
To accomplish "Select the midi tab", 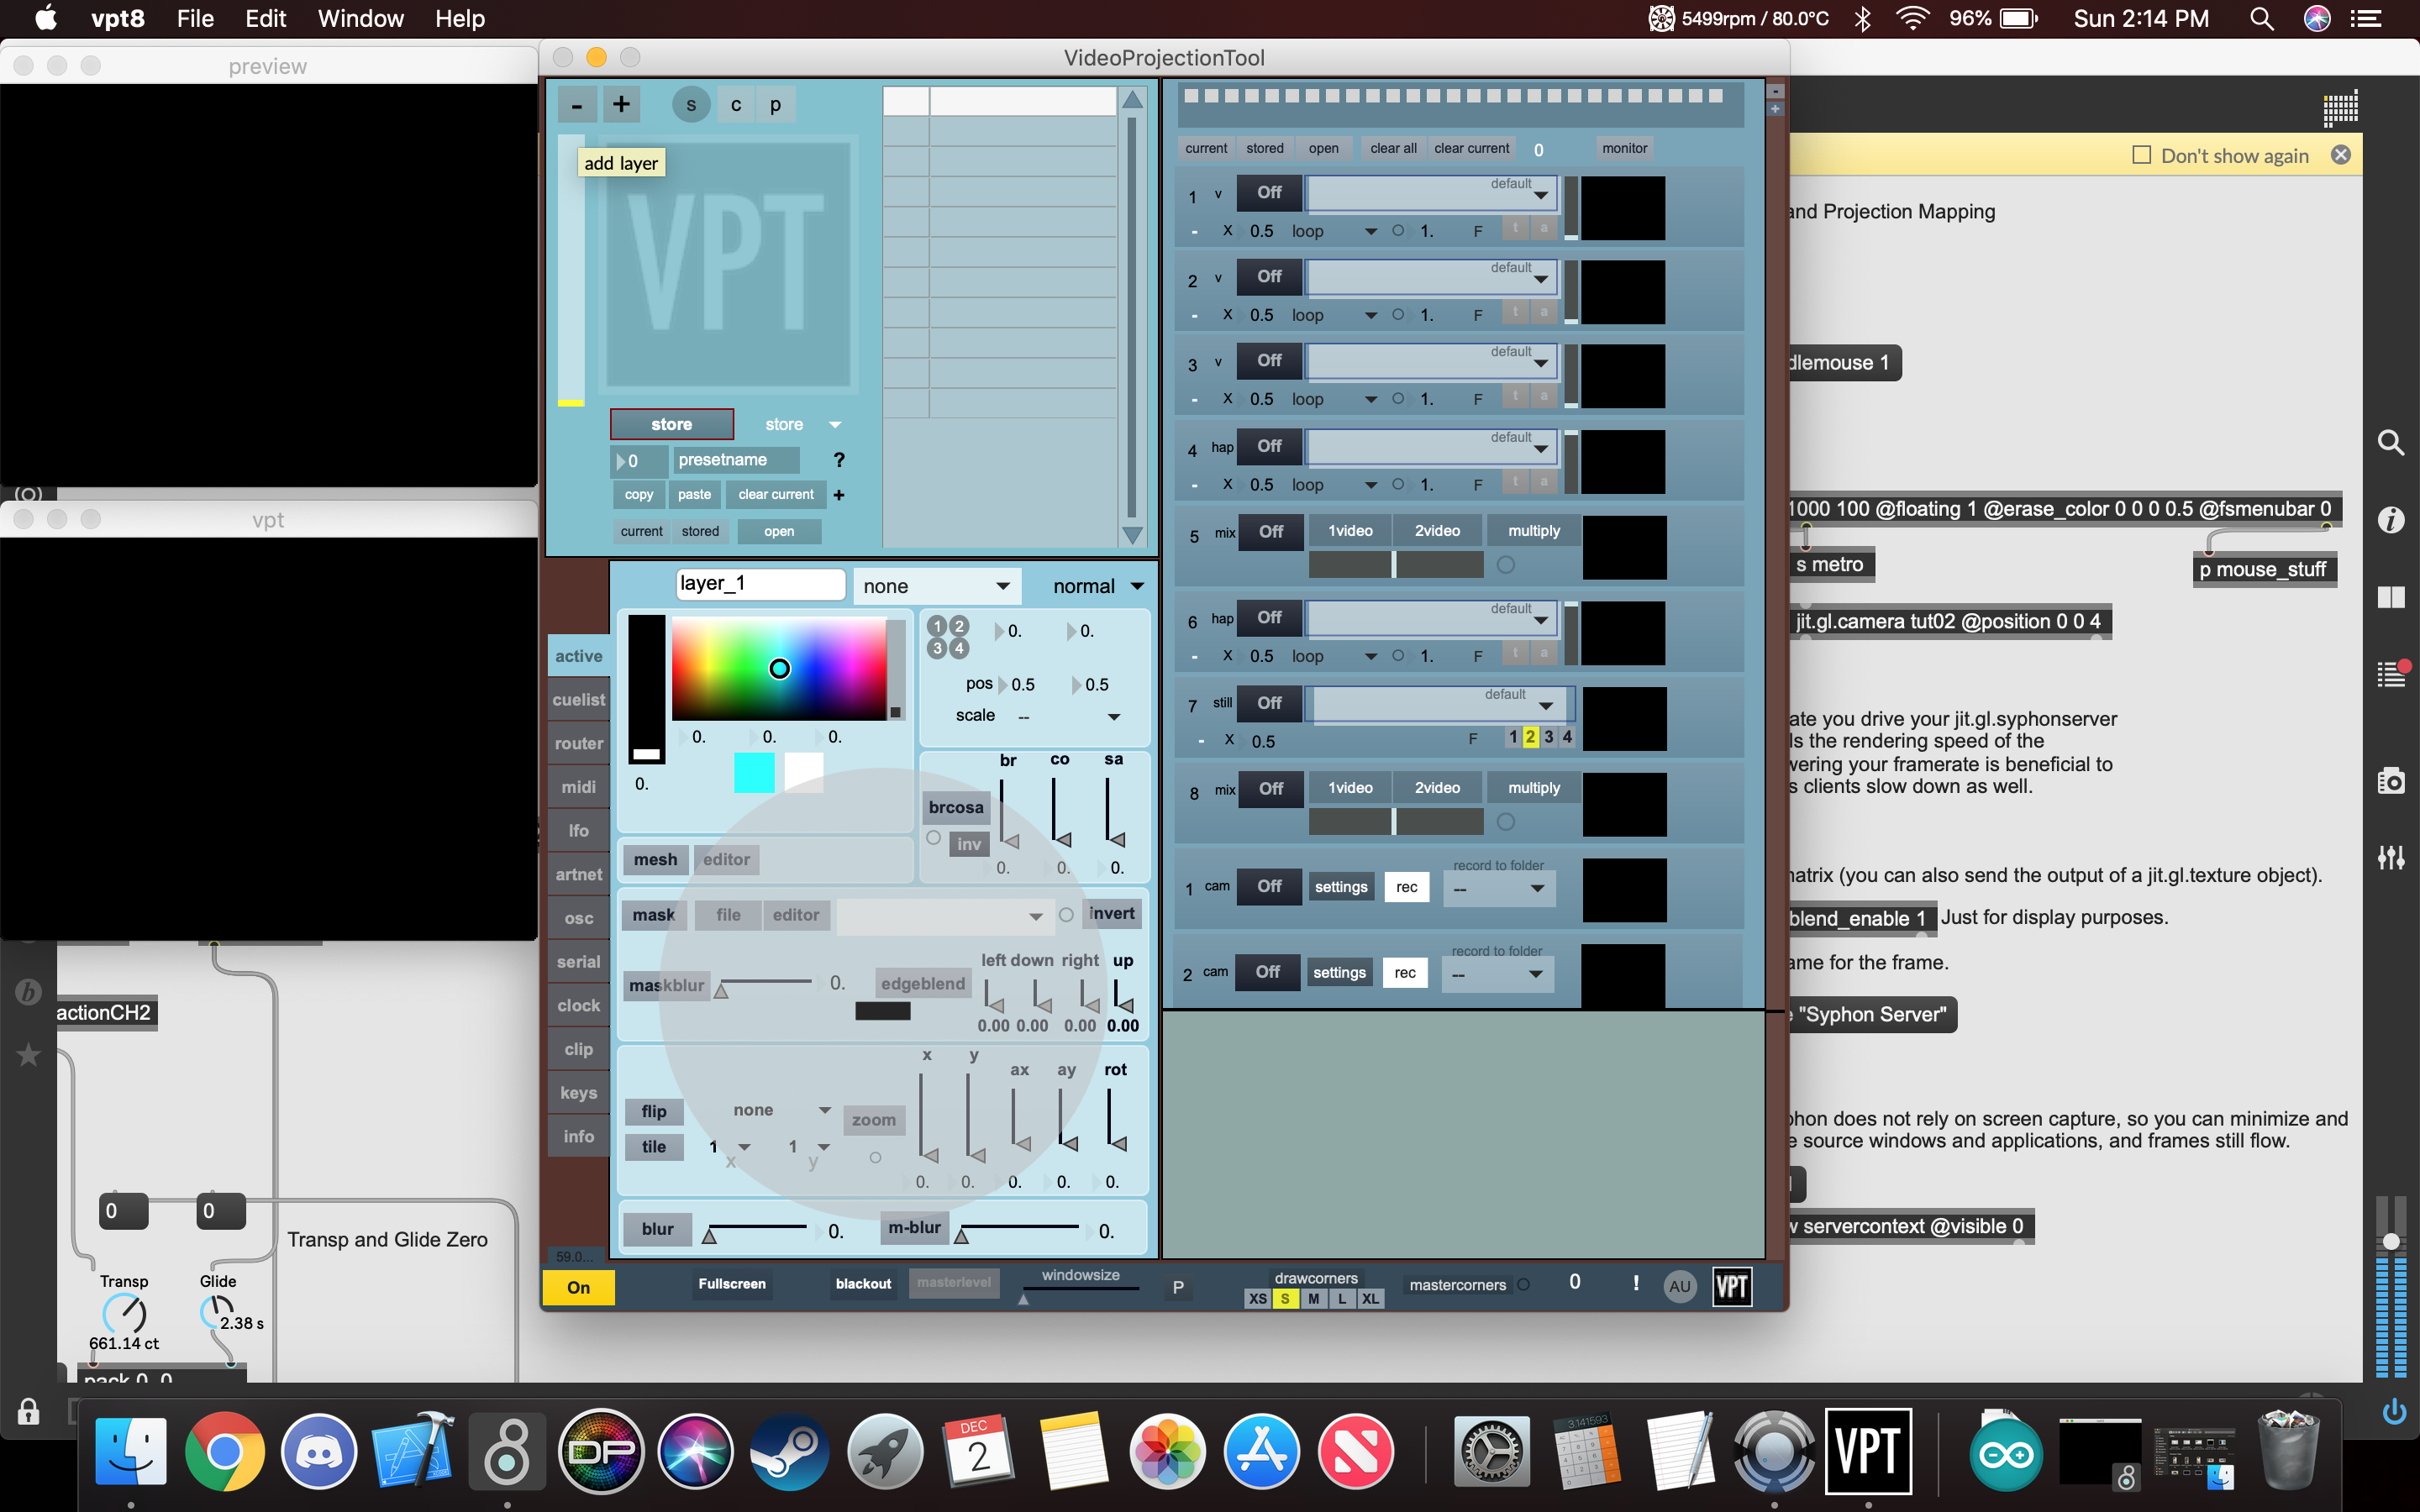I will pos(579,787).
